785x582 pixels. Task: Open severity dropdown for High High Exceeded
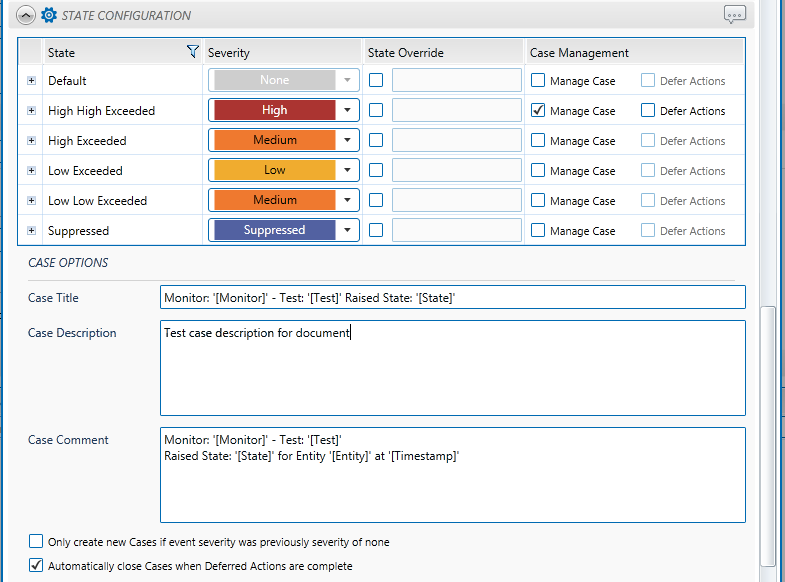348,111
